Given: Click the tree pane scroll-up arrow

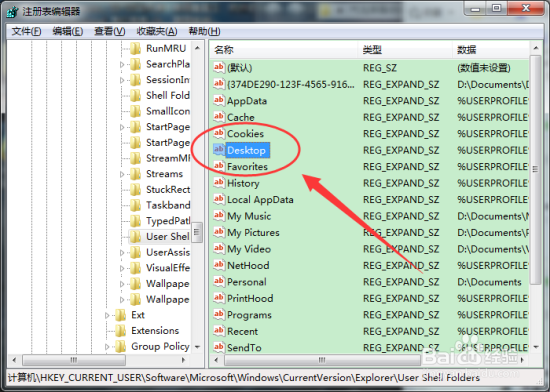Looking at the screenshot, I should point(197,48).
